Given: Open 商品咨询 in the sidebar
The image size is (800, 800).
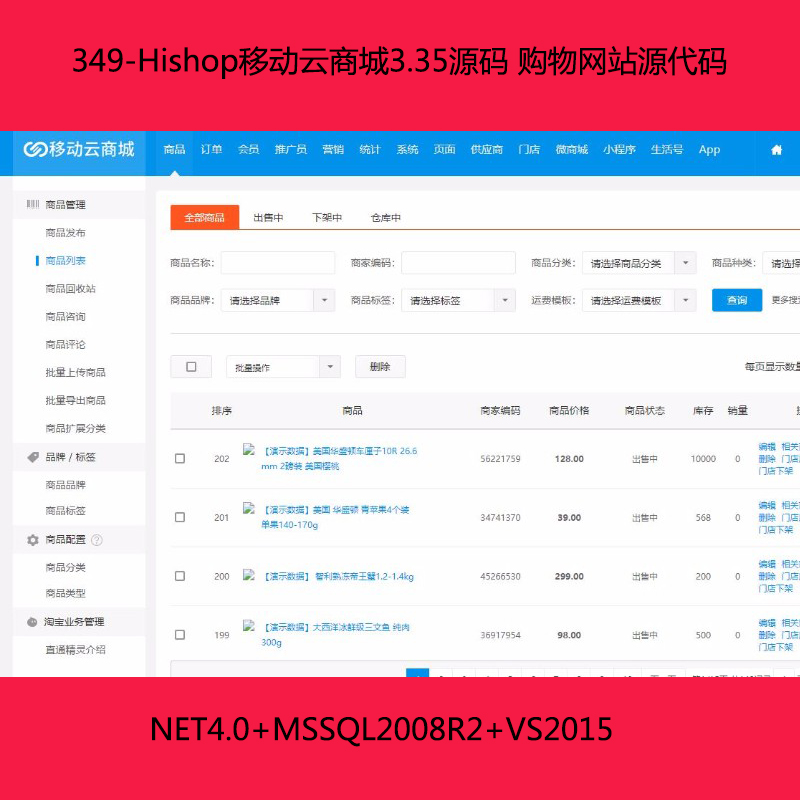Looking at the screenshot, I should 65,317.
